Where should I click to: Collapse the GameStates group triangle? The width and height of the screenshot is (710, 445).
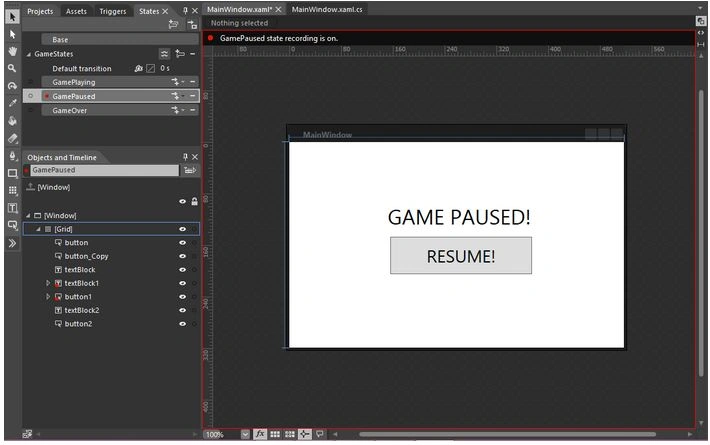coord(29,54)
